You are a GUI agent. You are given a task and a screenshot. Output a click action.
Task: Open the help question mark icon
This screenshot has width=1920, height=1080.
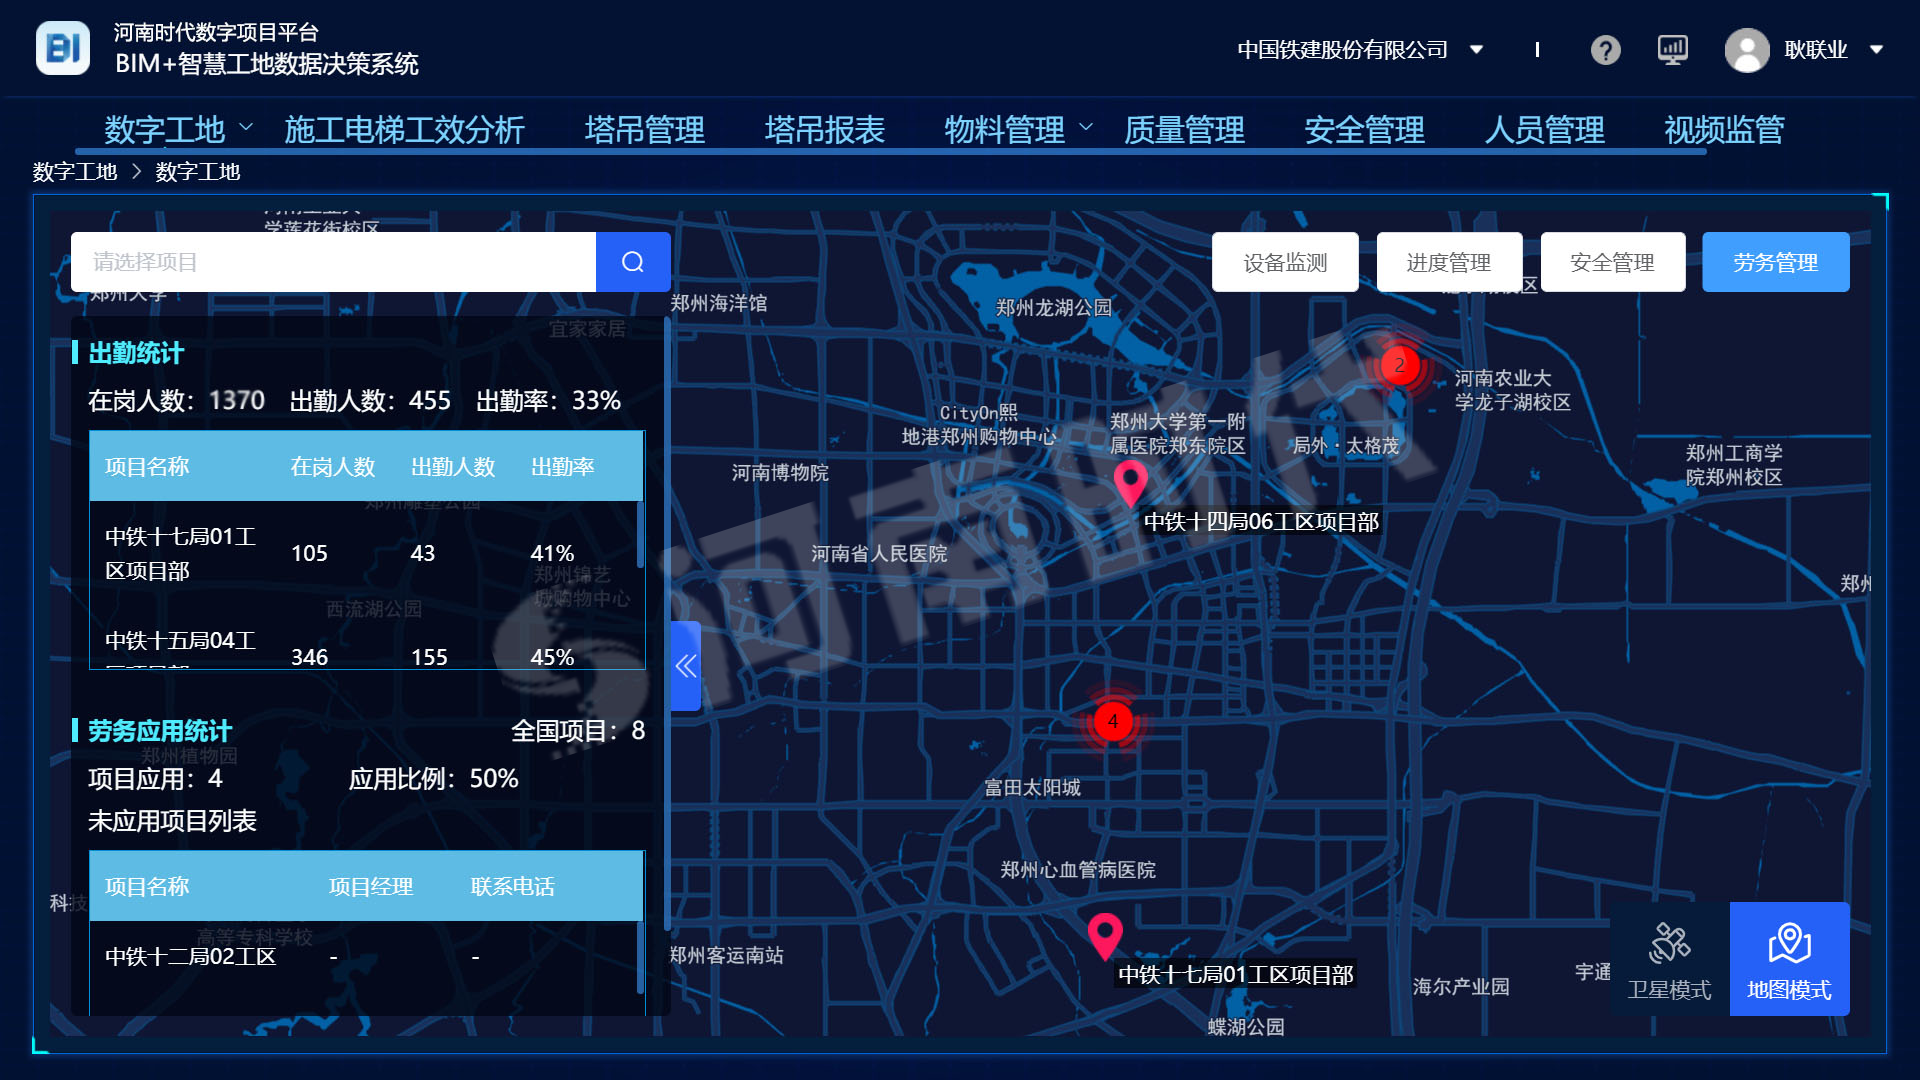coord(1605,49)
